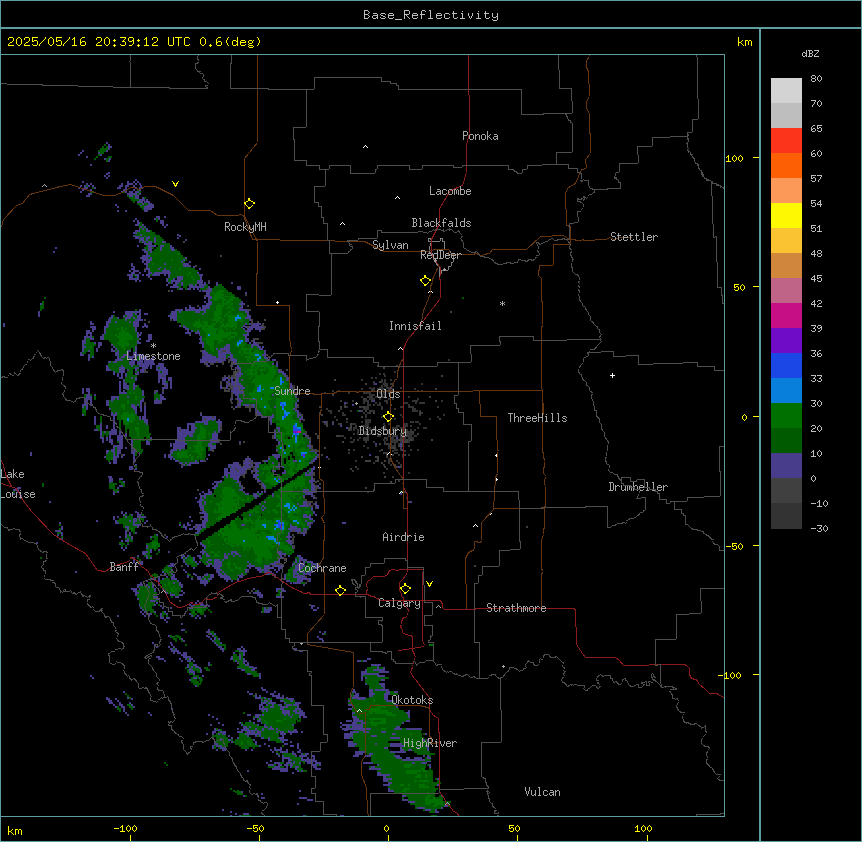Click the magenta 39–42 dBZ legend swatch
The height and width of the screenshot is (842, 862).
[x=786, y=315]
